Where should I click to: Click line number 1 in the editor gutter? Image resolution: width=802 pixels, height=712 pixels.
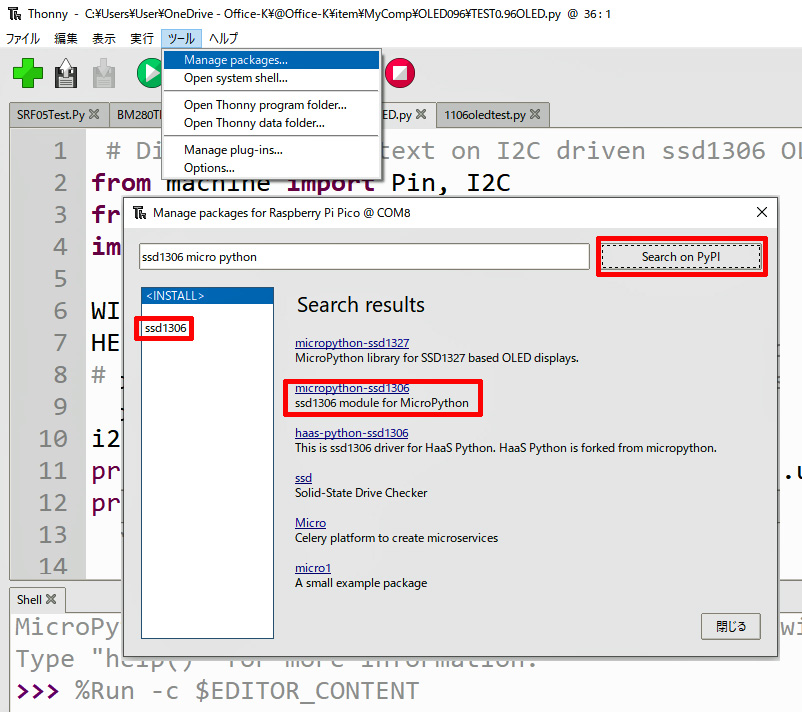pyautogui.click(x=60, y=151)
